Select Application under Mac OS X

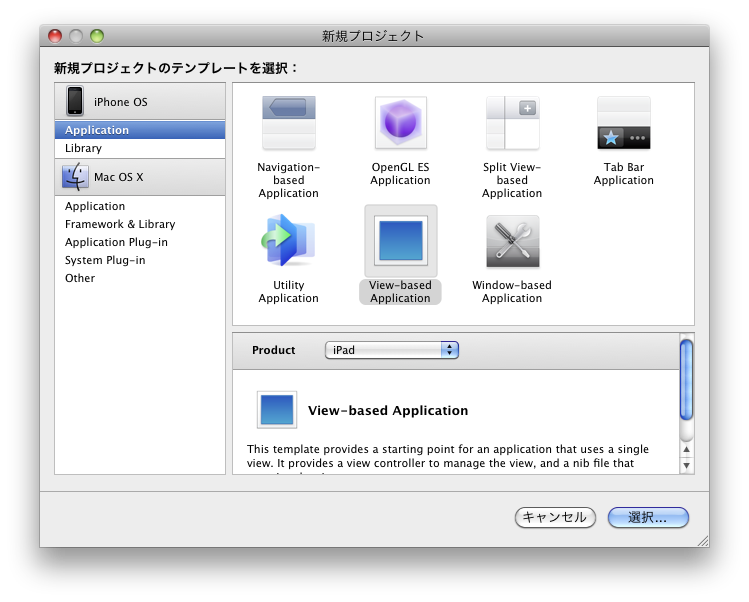[95, 206]
